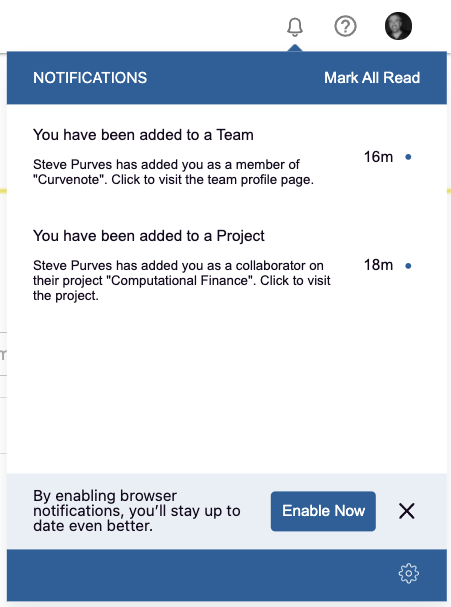451x607 pixels.
Task: Click the notification bell icon
Action: [295, 27]
